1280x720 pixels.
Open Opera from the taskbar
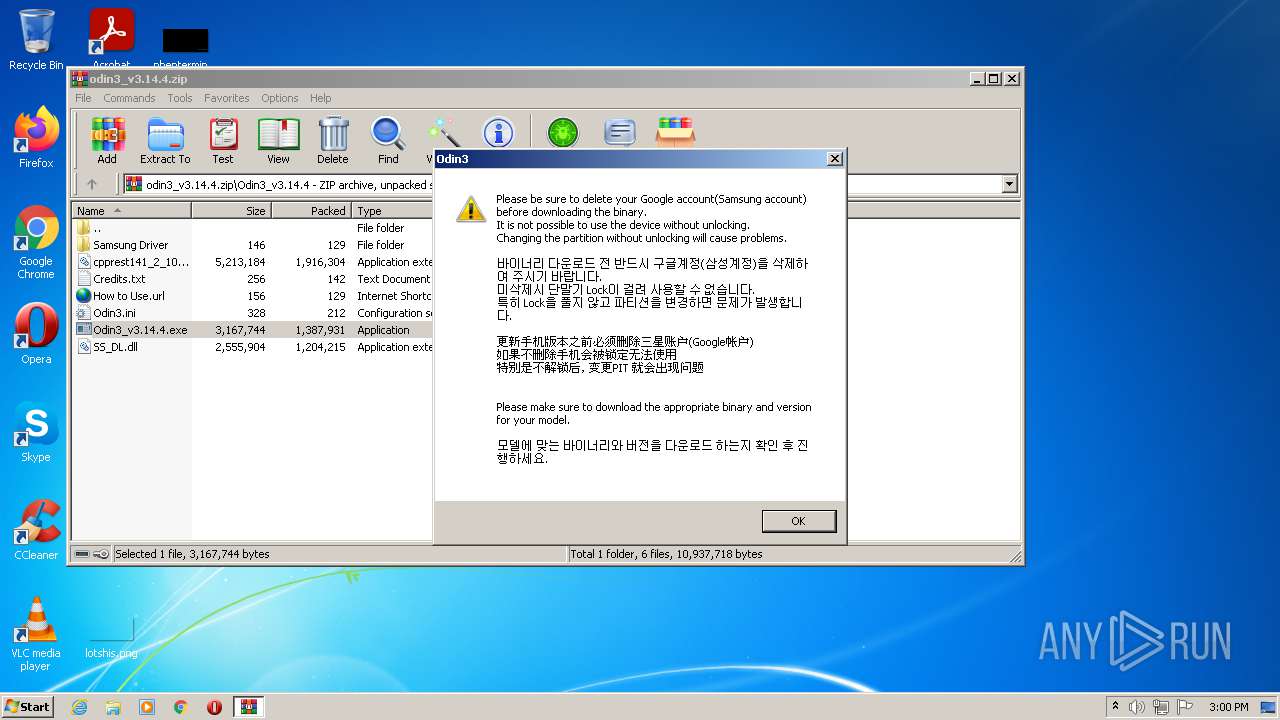tap(214, 707)
